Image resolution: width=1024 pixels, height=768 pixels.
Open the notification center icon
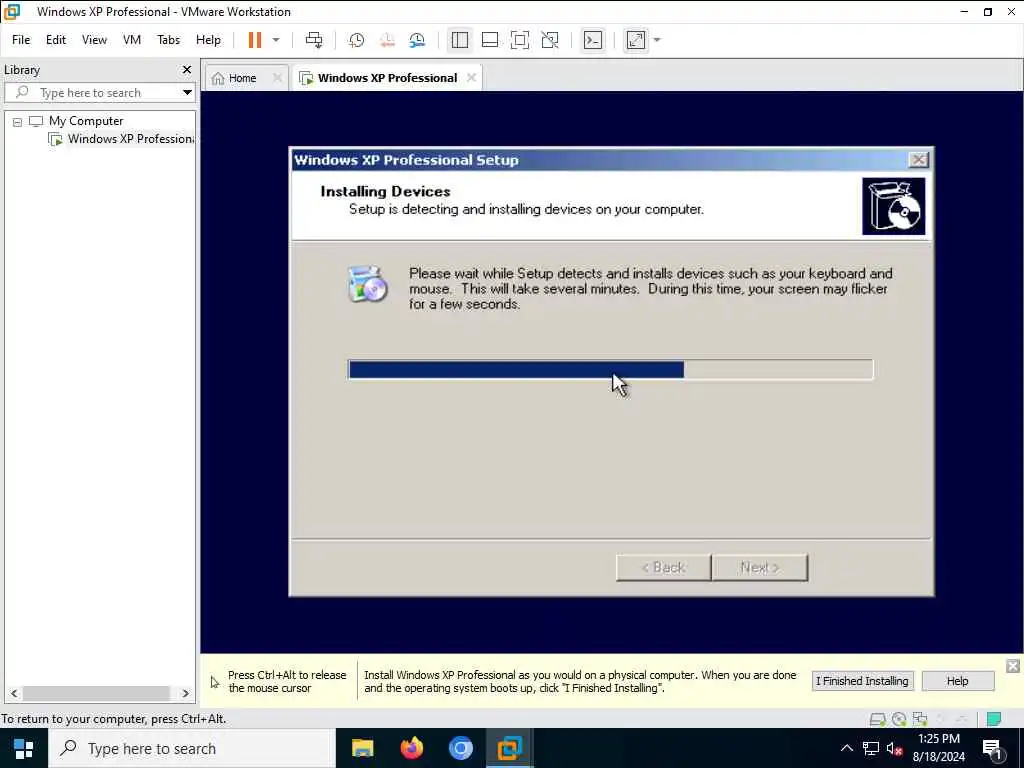tap(993, 748)
